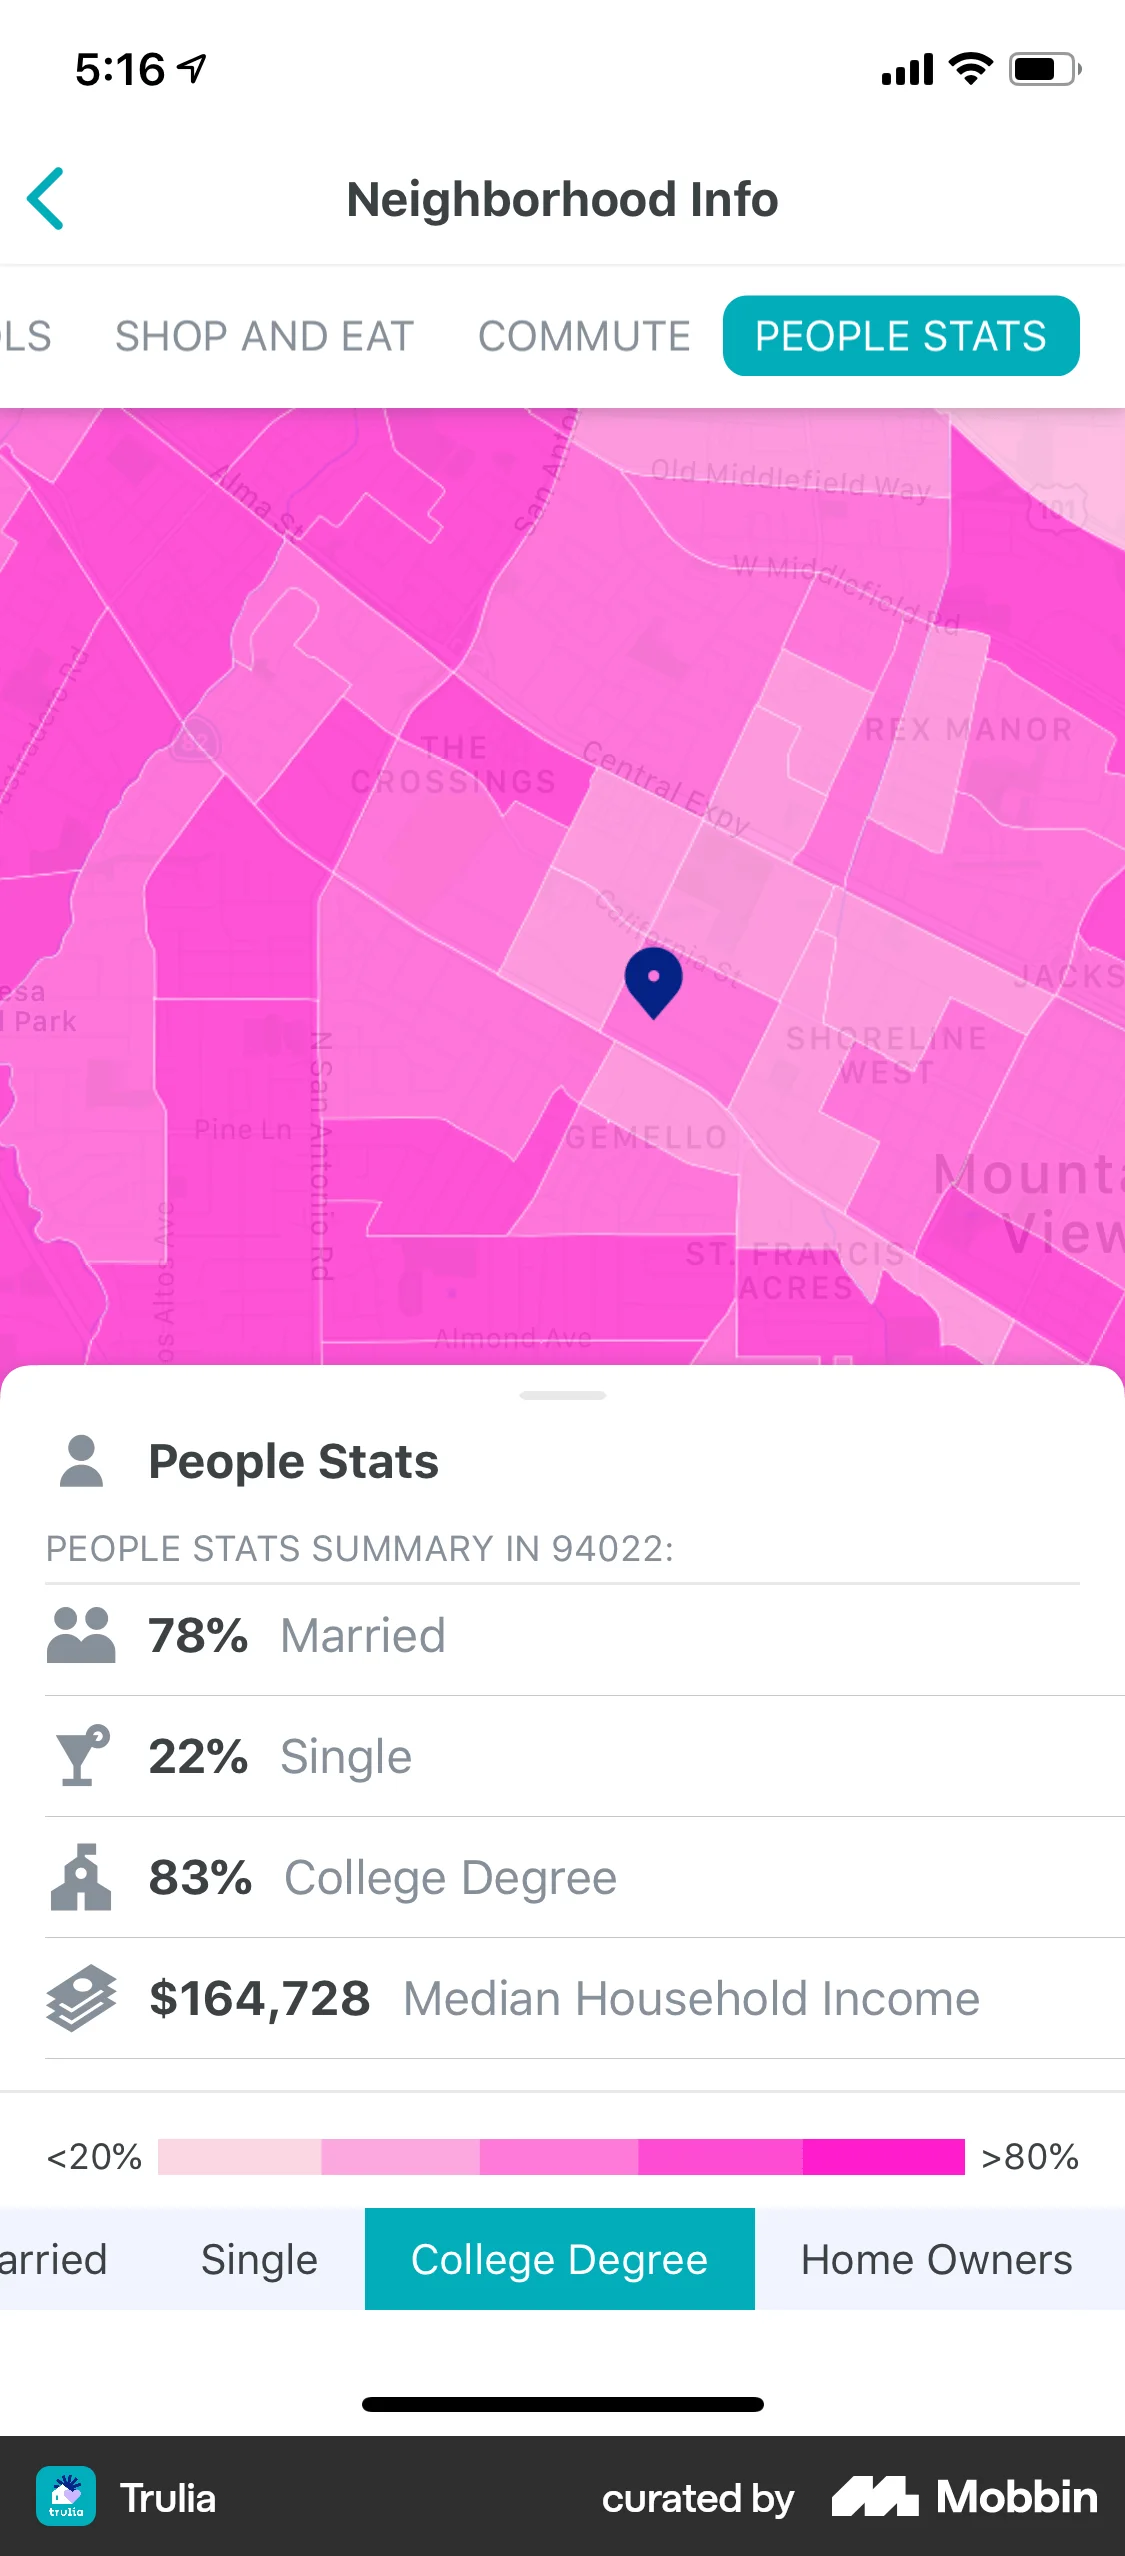Tap the Trulia app logo icon

point(66,2497)
